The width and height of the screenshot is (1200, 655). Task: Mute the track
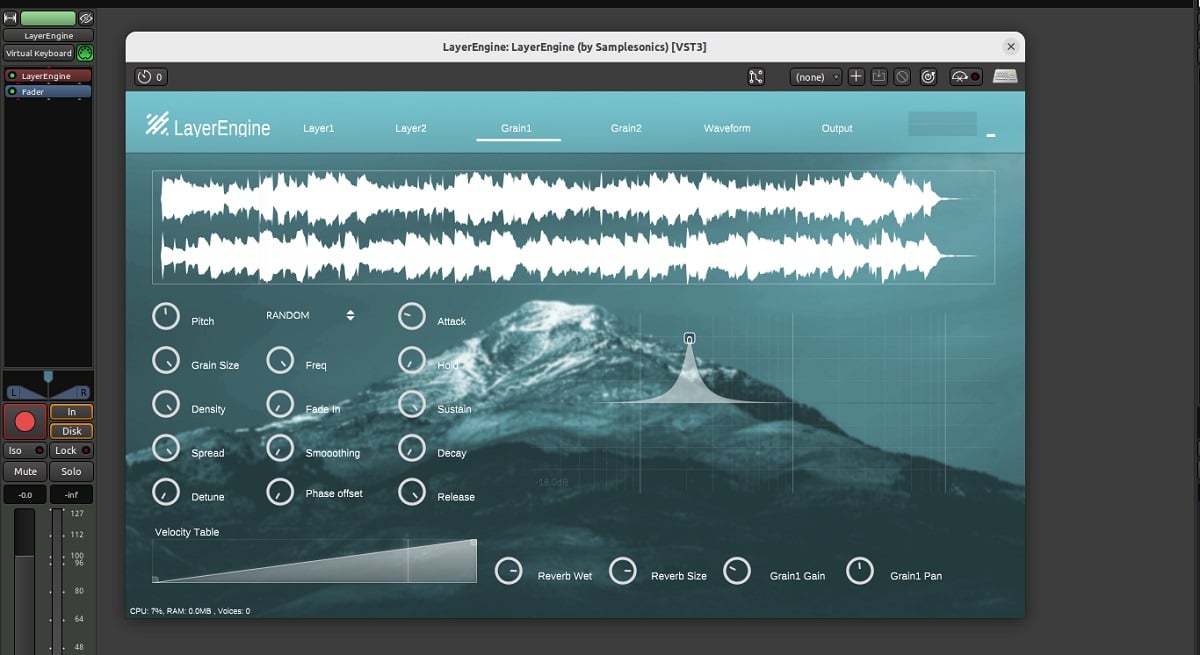(x=25, y=472)
